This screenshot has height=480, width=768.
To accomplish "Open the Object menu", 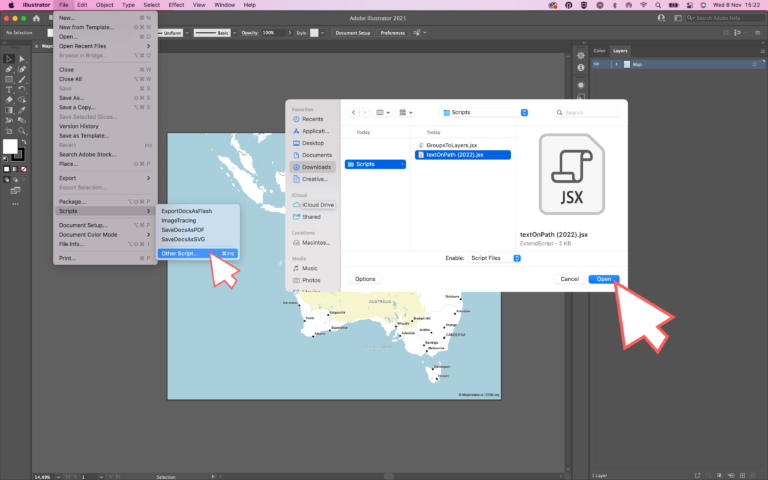I will pyautogui.click(x=104, y=5).
